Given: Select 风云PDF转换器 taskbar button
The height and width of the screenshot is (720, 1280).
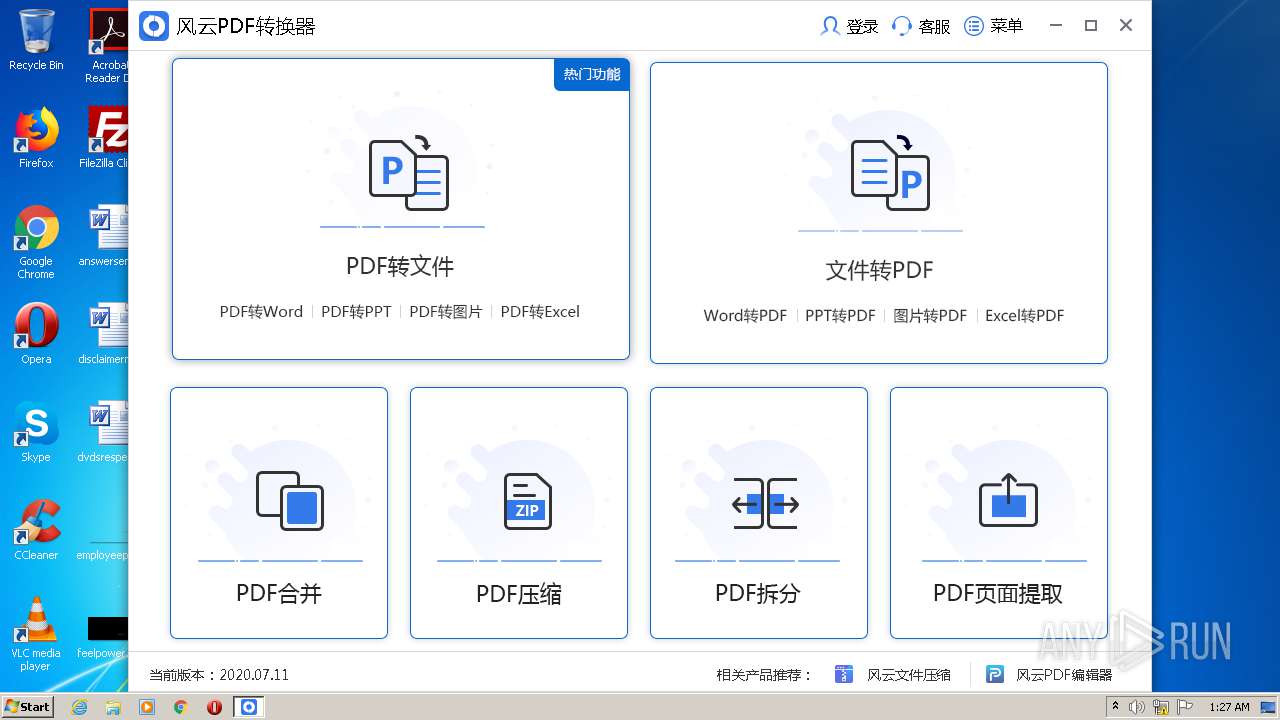Looking at the screenshot, I should (249, 707).
